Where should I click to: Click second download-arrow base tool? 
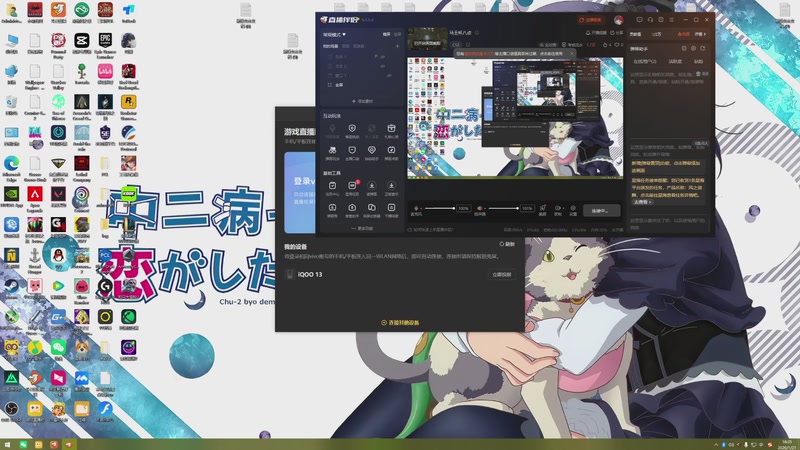[391, 188]
